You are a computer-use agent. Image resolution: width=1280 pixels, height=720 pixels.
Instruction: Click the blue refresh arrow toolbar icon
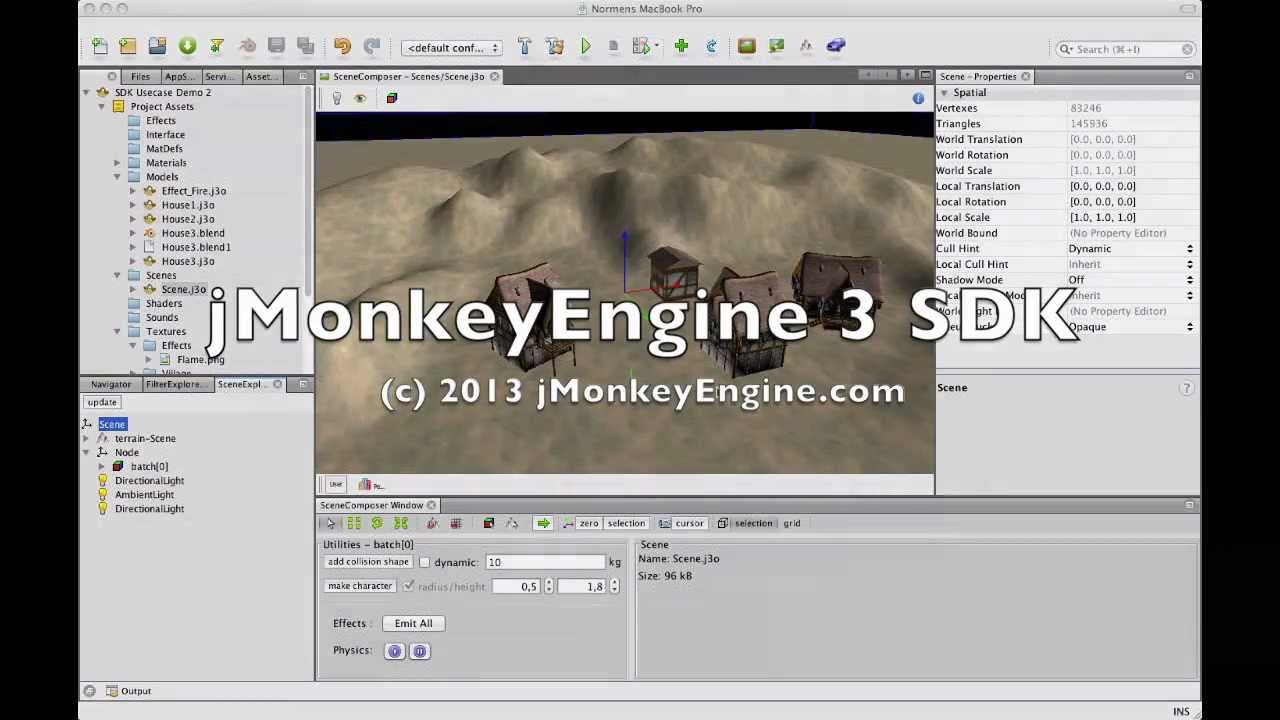pos(711,46)
